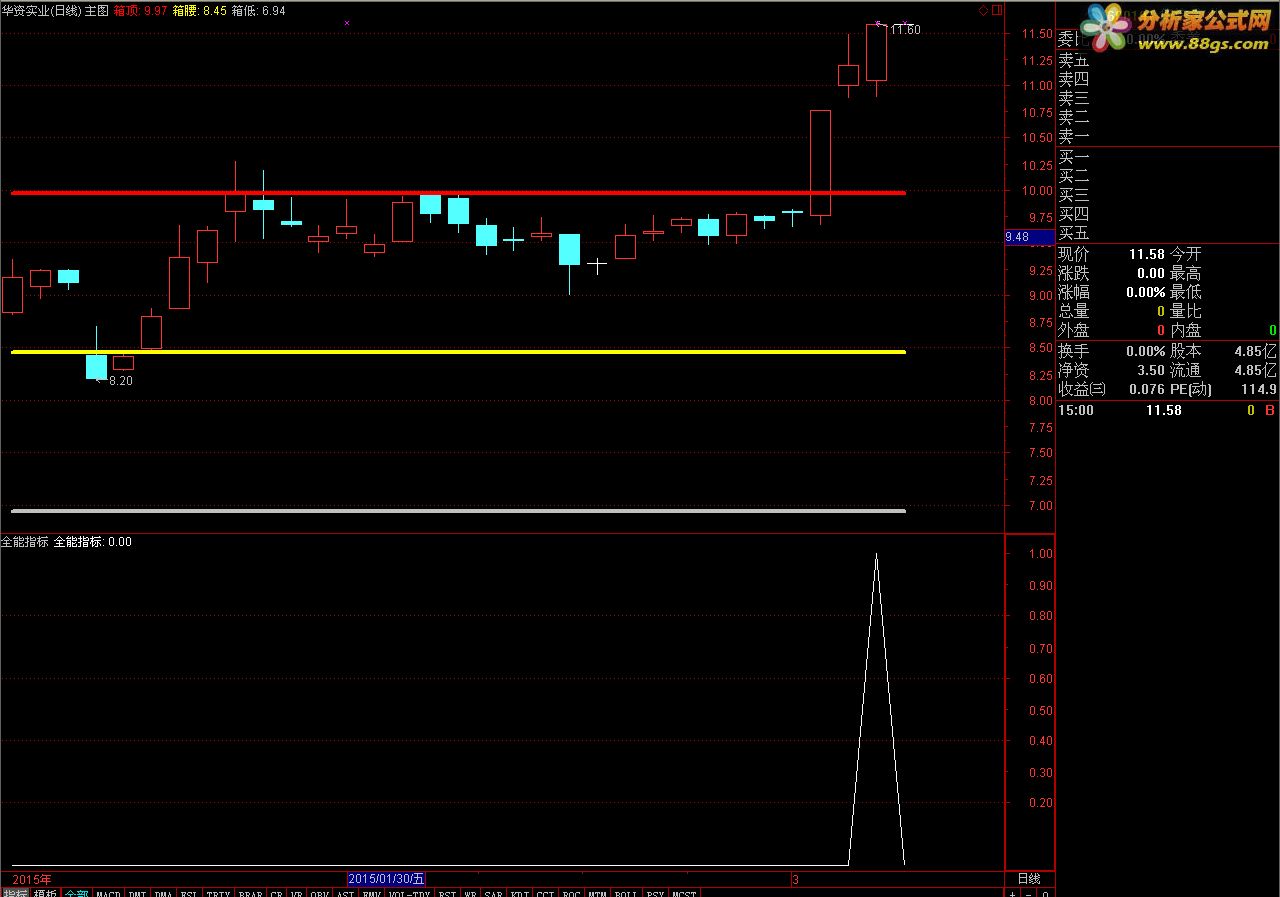Click the 2015/01/30/五 date marker
The image size is (1280, 897).
[x=387, y=878]
